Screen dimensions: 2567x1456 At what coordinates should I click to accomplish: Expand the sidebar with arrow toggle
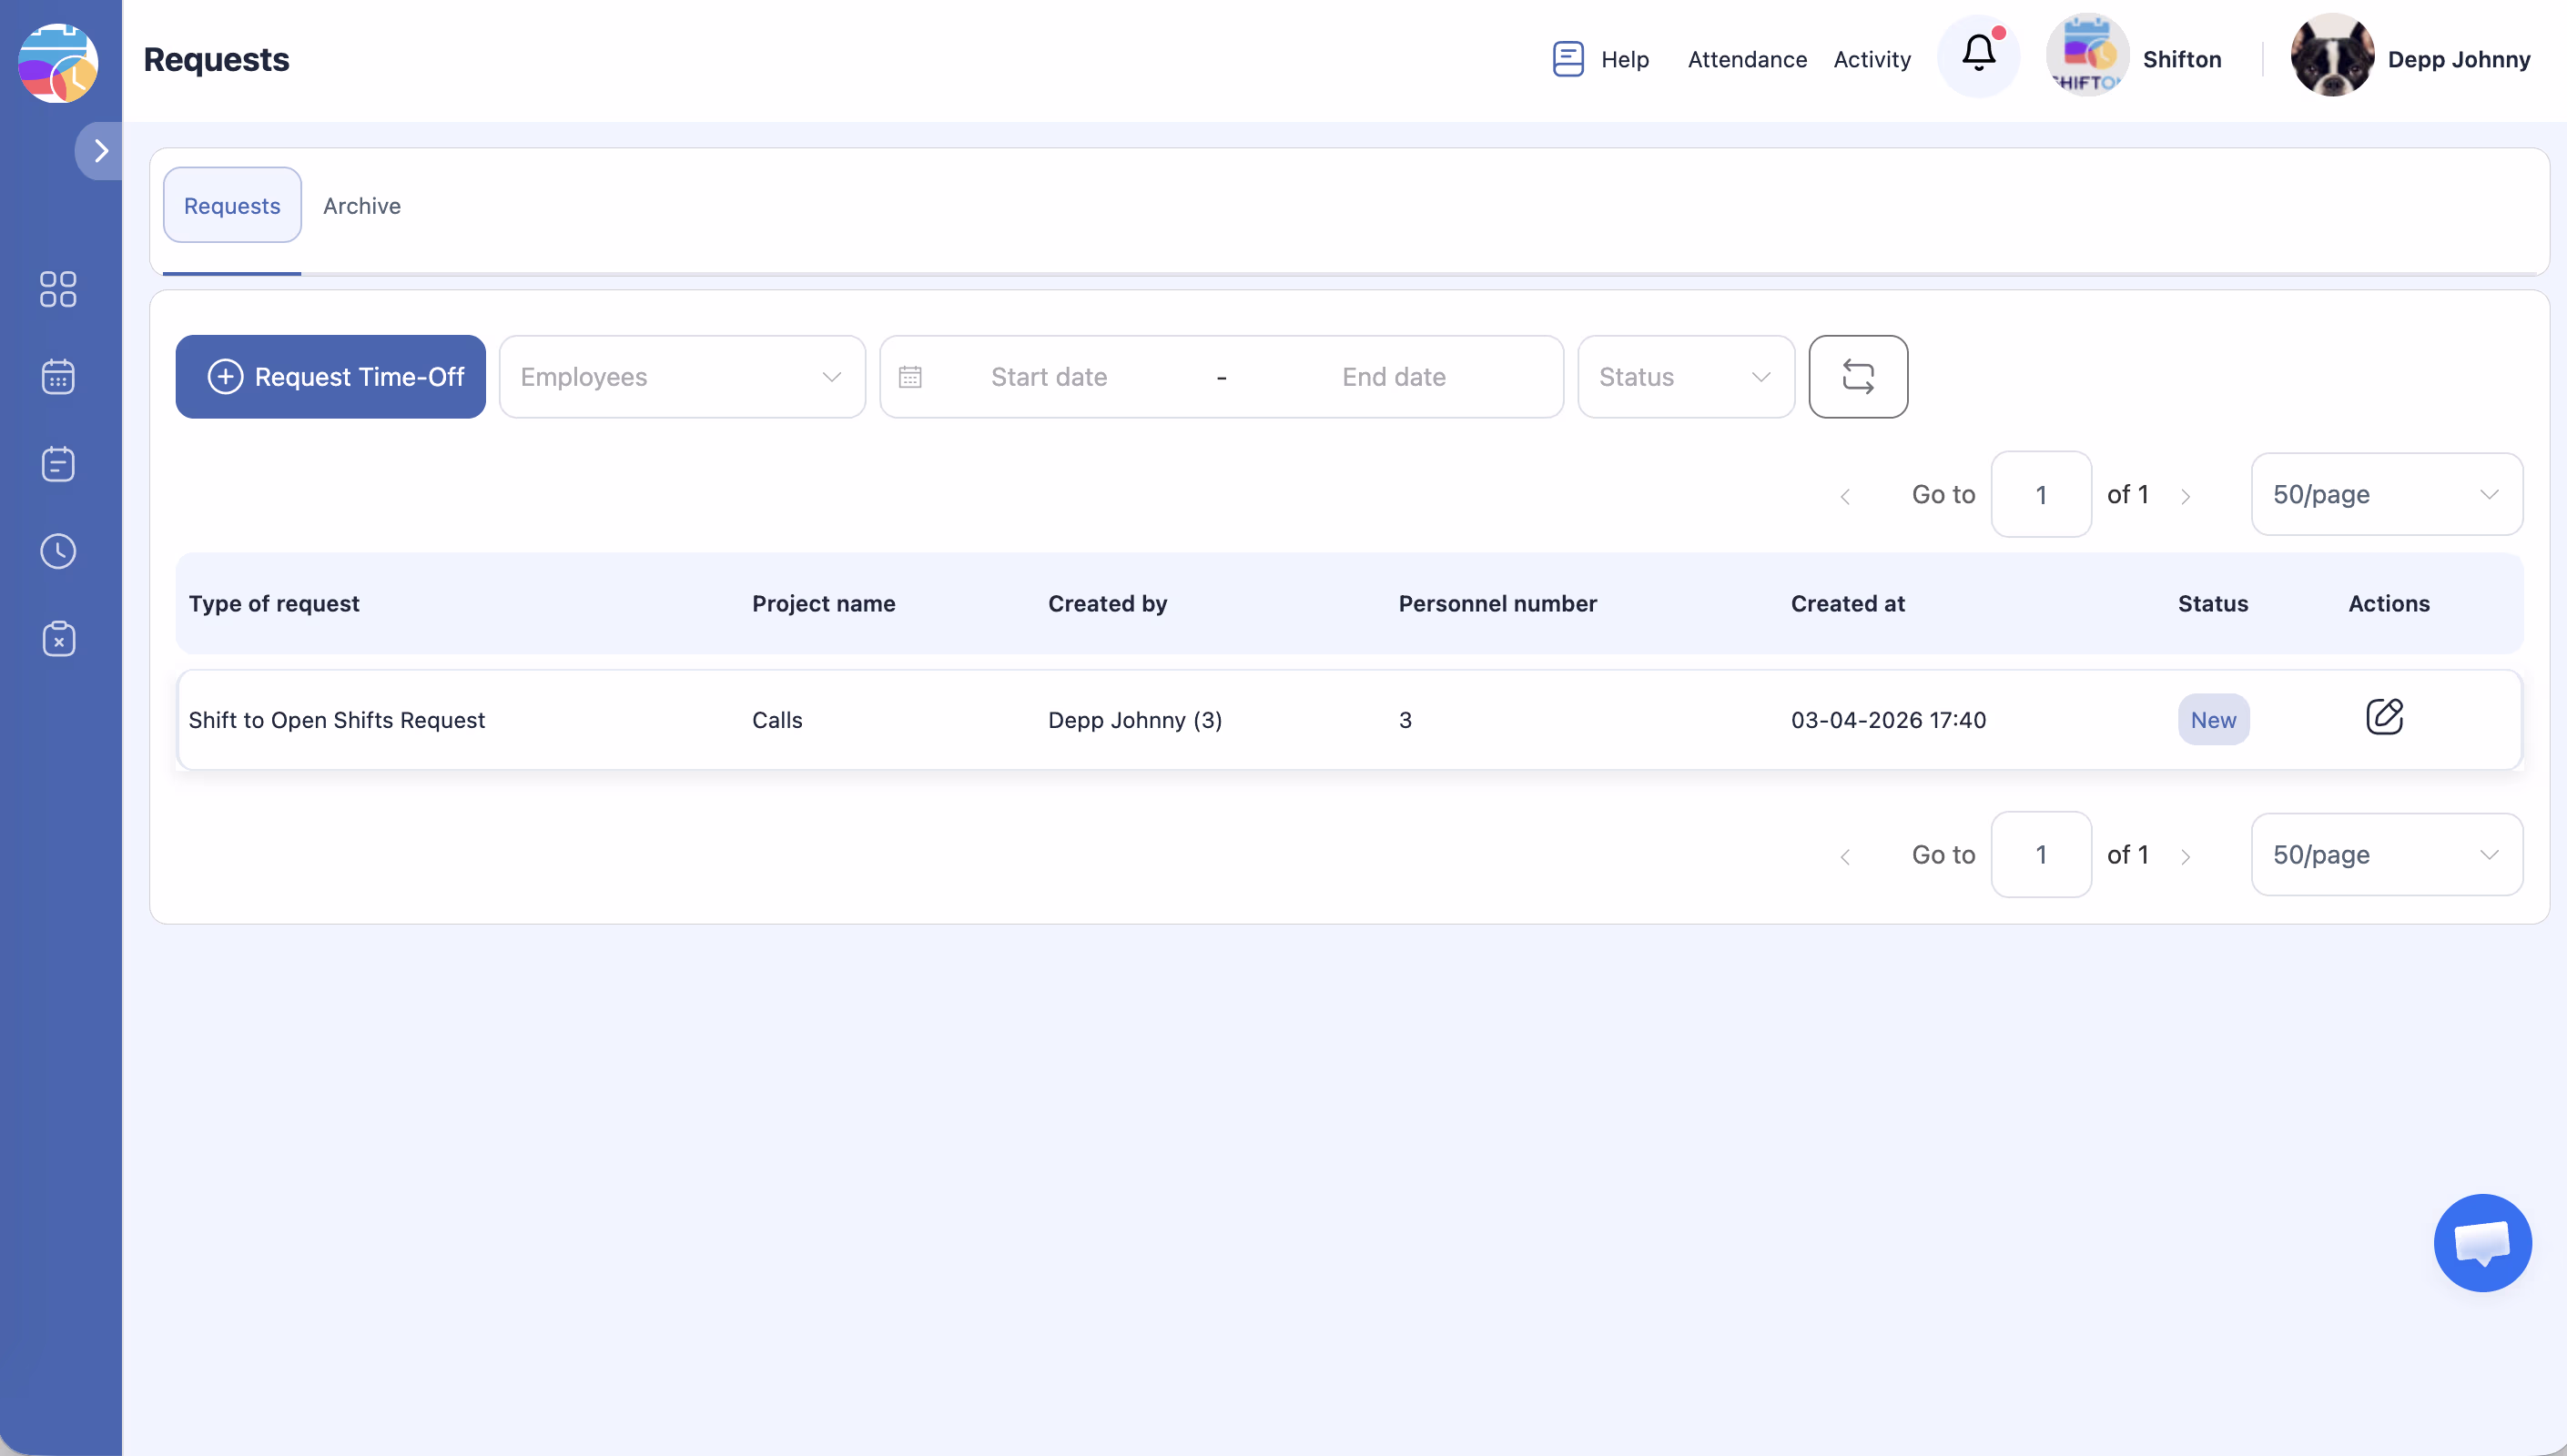pyautogui.click(x=100, y=151)
